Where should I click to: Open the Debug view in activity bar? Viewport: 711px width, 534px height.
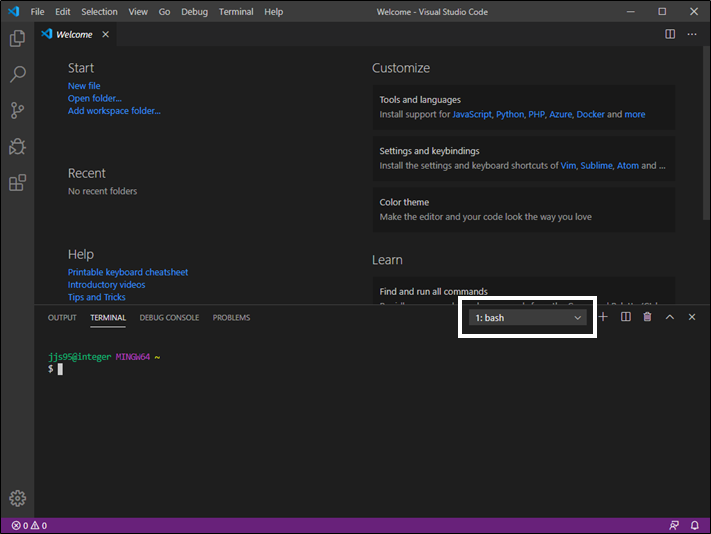tap(17, 146)
